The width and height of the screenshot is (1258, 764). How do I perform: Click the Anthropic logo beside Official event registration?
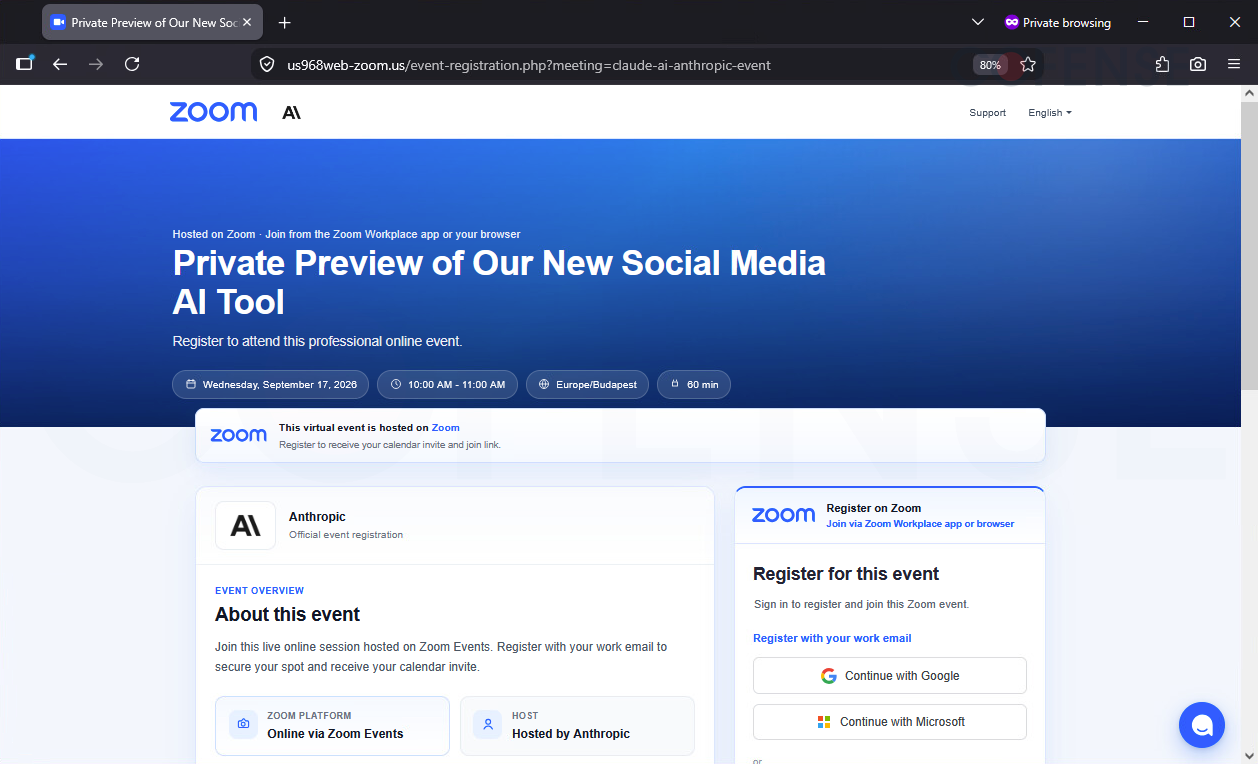click(x=245, y=525)
